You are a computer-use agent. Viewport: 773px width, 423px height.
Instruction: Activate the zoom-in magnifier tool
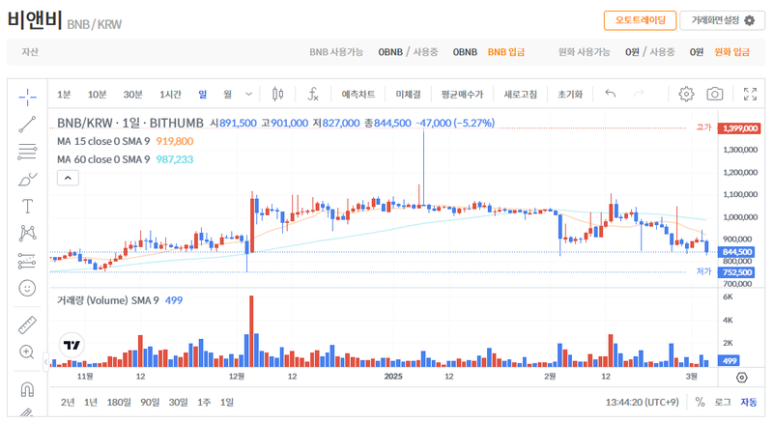click(27, 352)
